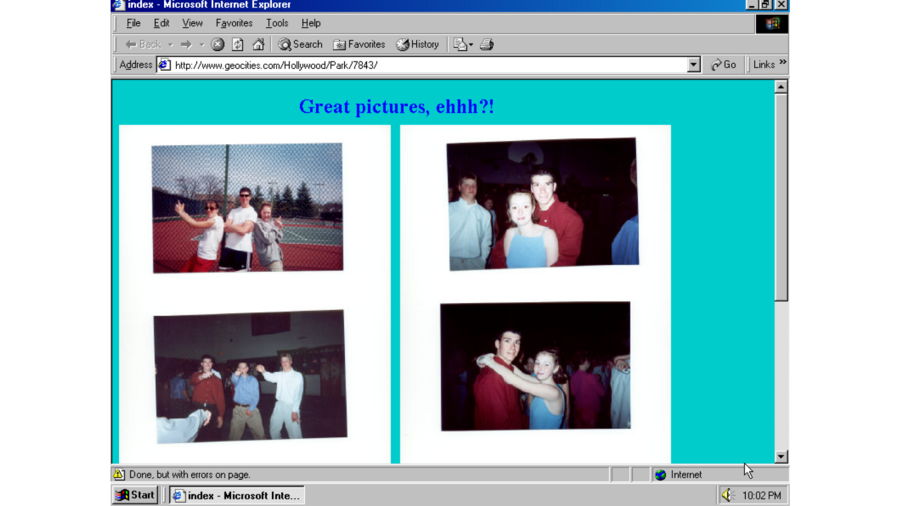Image resolution: width=900 pixels, height=506 pixels.
Task: Click the Stop loading toolbar icon
Action: [218, 45]
